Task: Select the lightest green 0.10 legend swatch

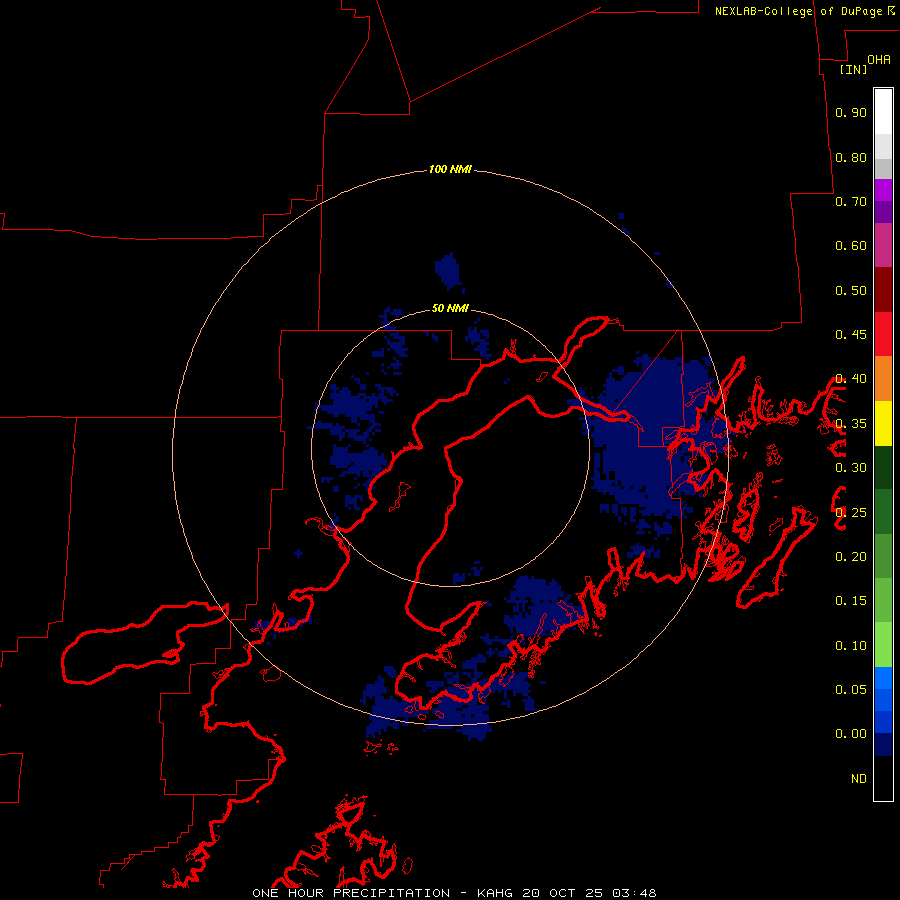Action: [883, 645]
